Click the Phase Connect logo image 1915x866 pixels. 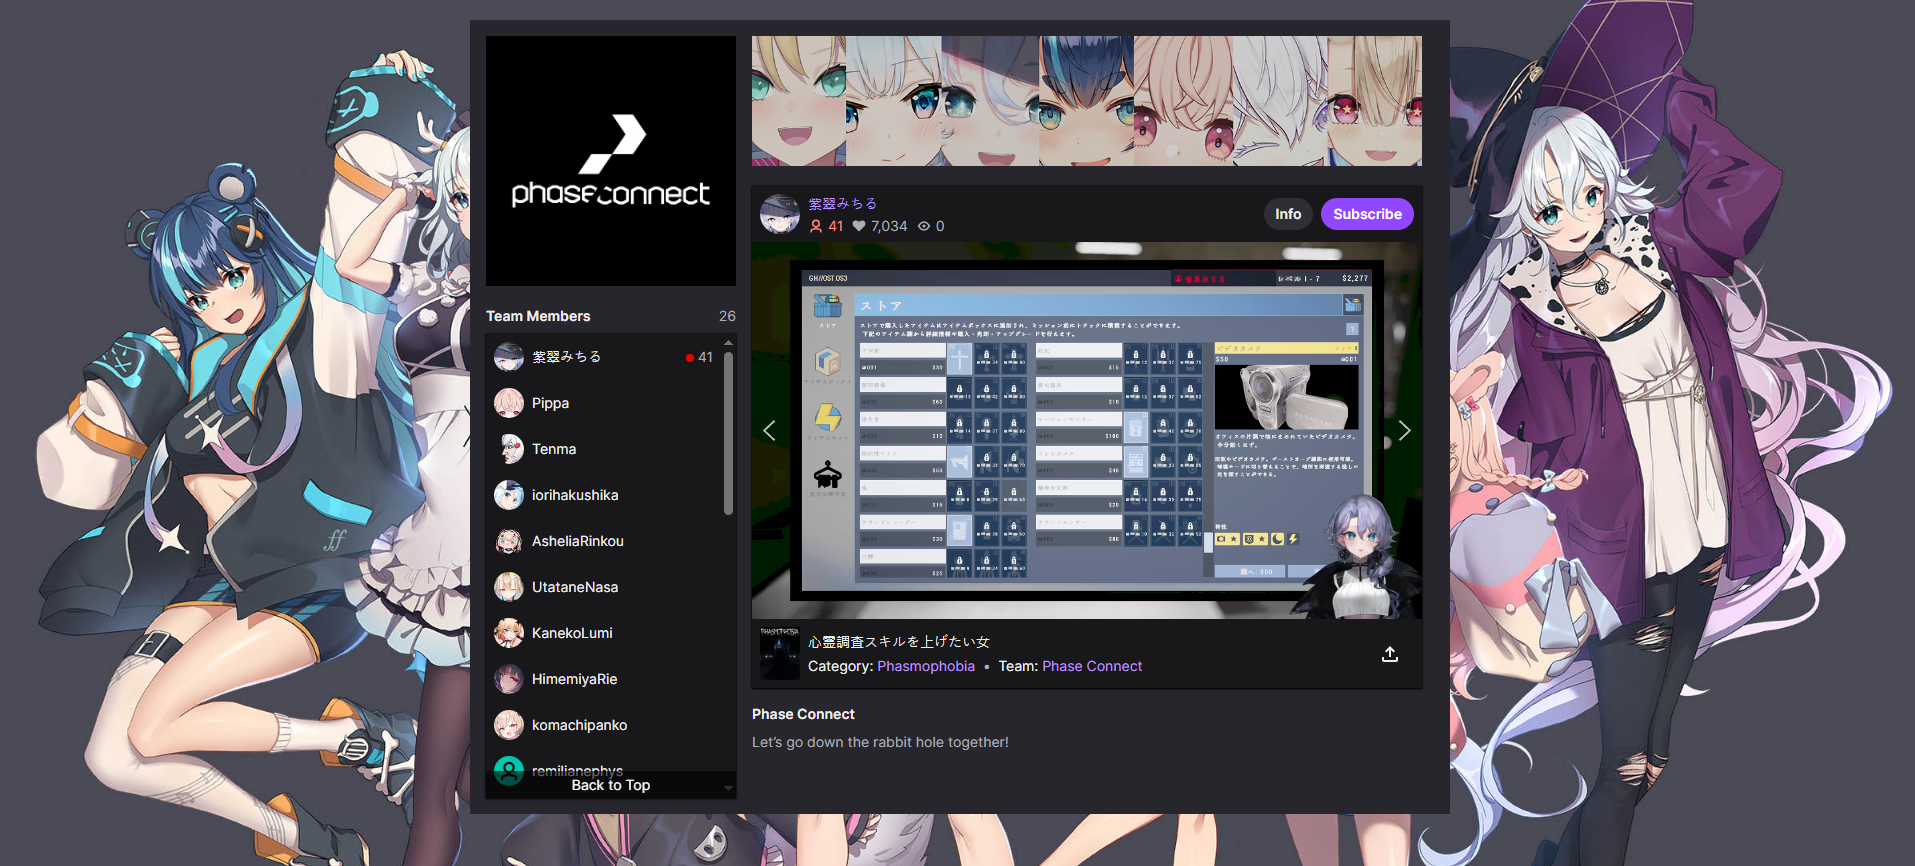click(x=611, y=161)
